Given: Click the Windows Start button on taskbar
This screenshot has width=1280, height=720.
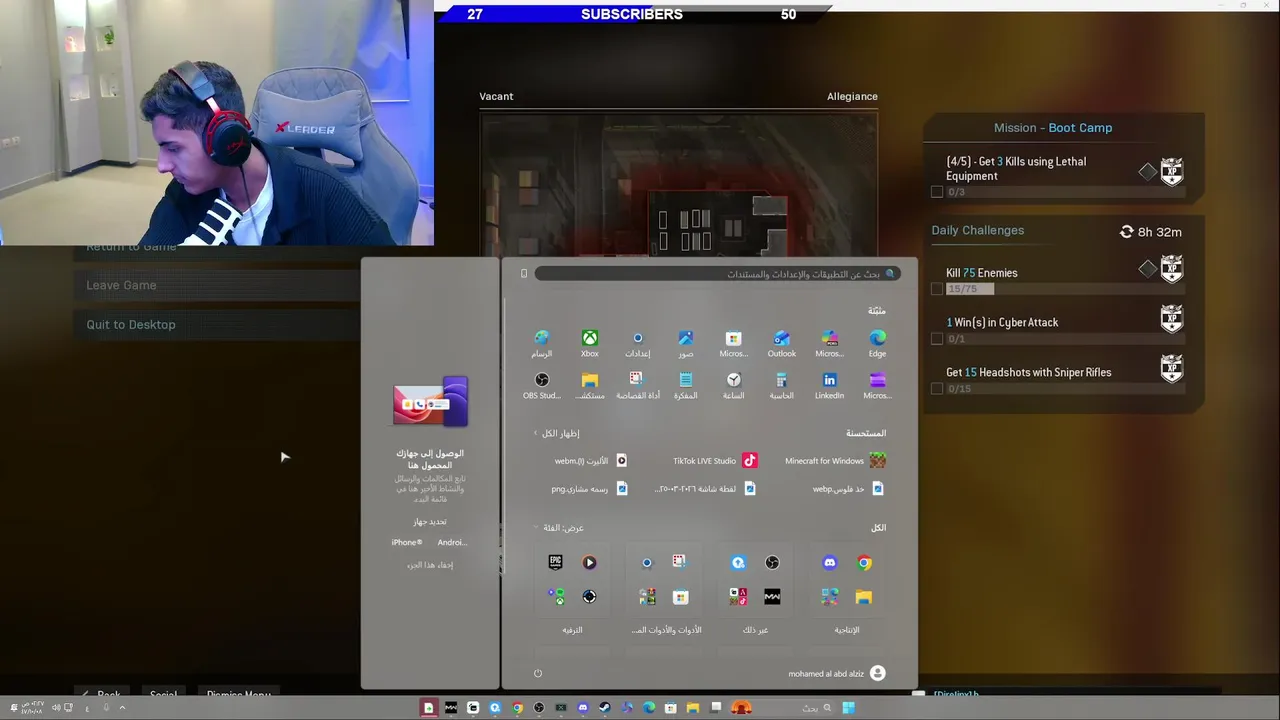Looking at the screenshot, I should click(848, 708).
